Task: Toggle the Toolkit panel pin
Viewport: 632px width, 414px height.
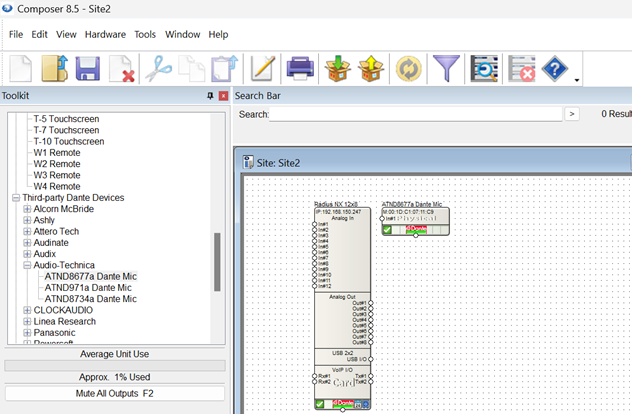Action: [x=210, y=96]
